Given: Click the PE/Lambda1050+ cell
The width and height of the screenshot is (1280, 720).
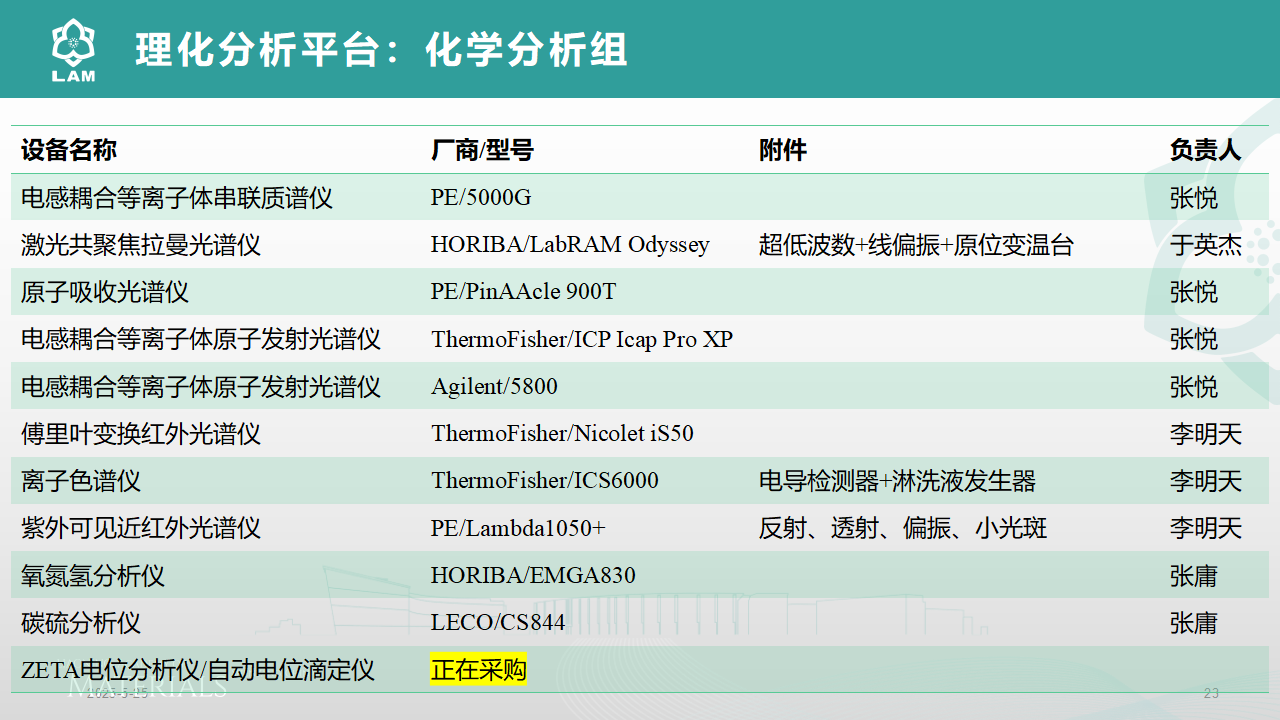Looking at the screenshot, I should click(x=518, y=528).
